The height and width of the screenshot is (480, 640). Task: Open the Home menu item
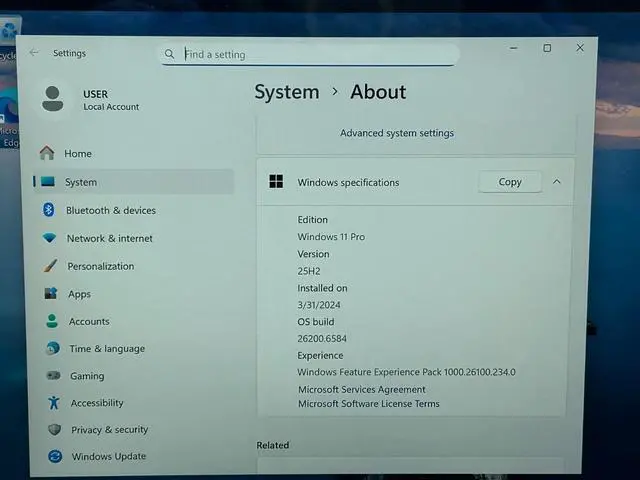click(78, 153)
